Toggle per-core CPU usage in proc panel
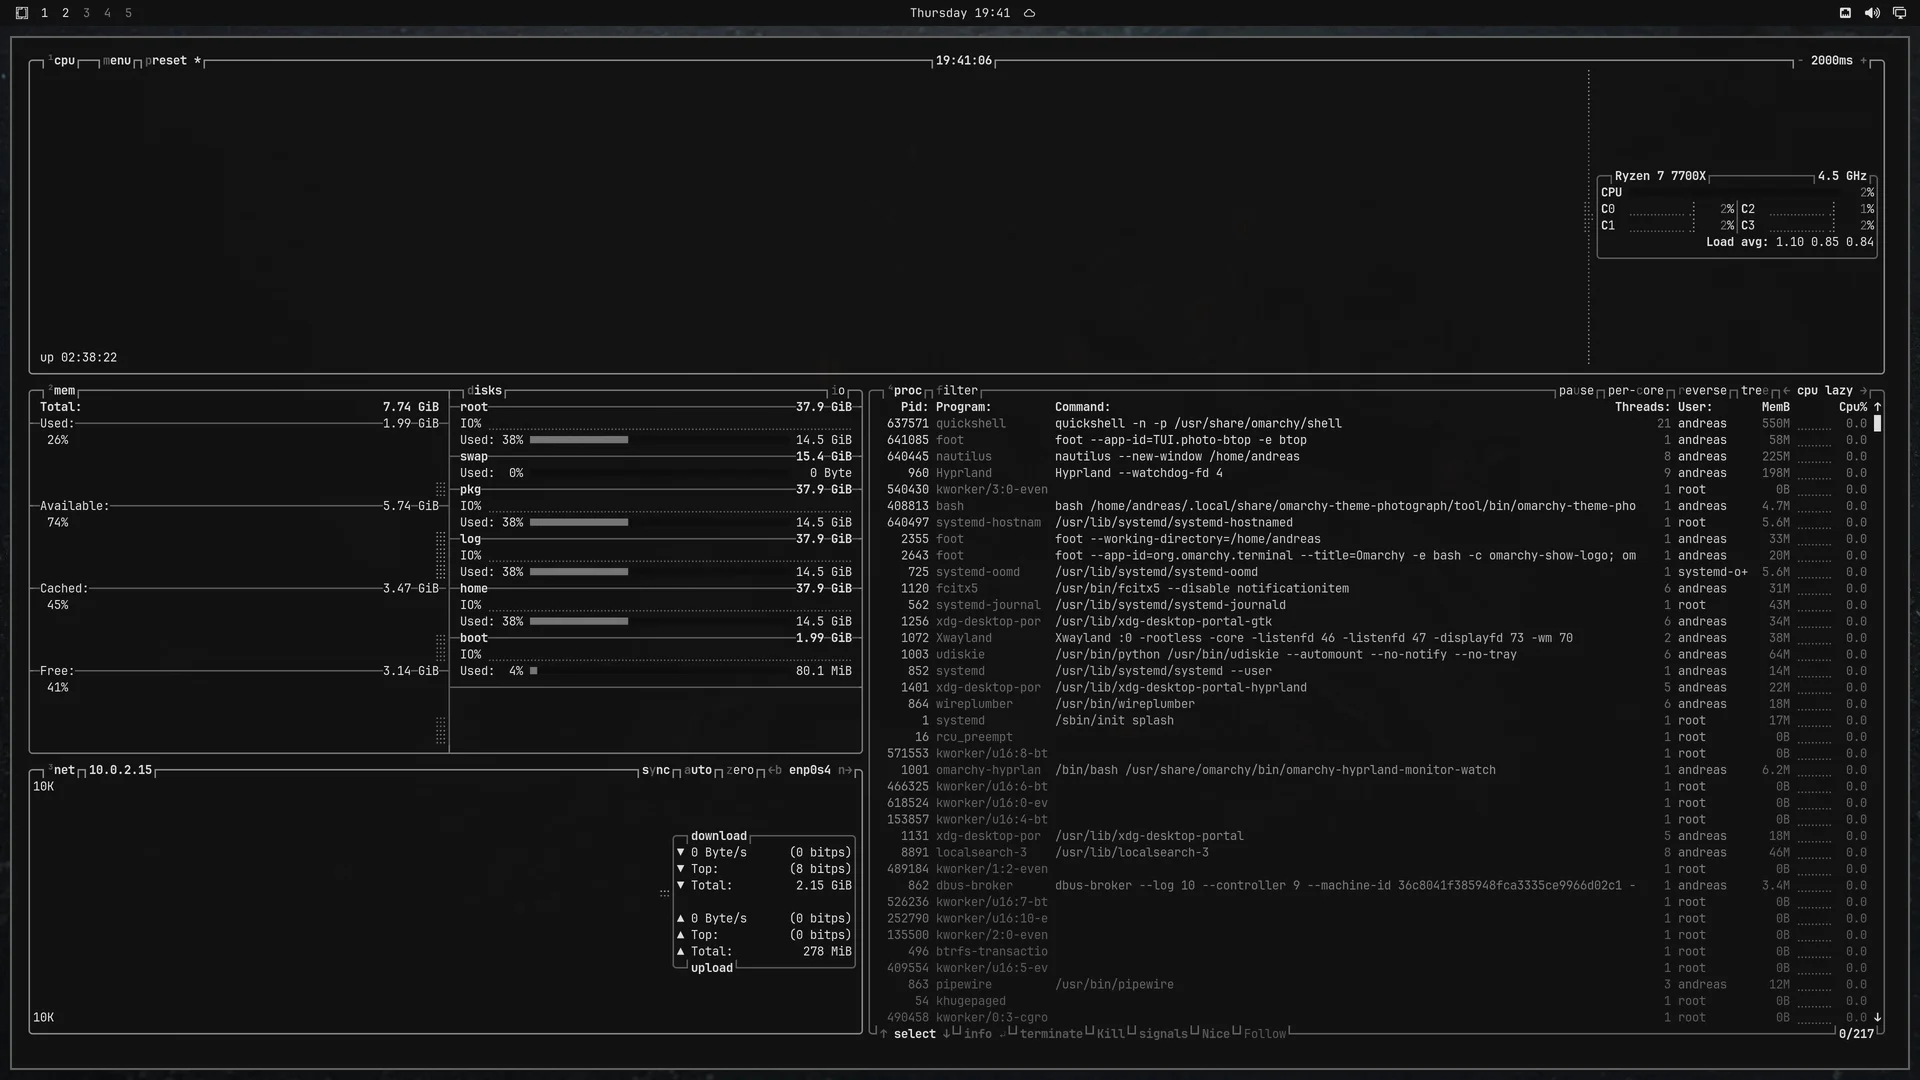The height and width of the screenshot is (1080, 1920). click(x=1636, y=391)
